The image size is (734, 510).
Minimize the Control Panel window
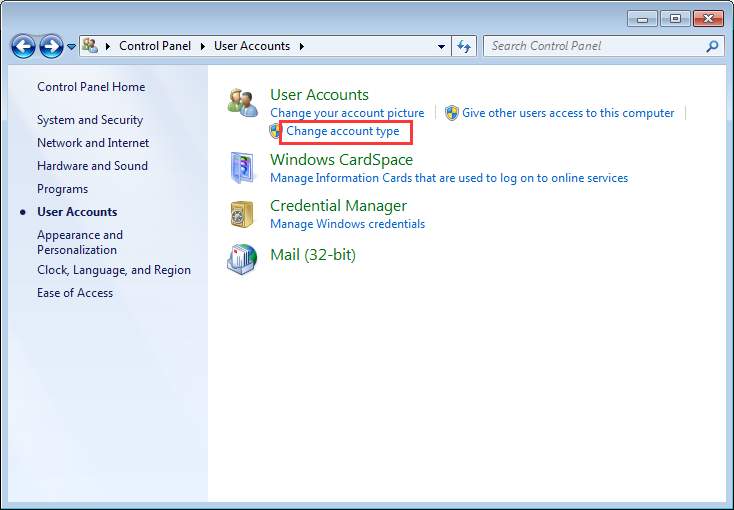pyautogui.click(x=643, y=19)
